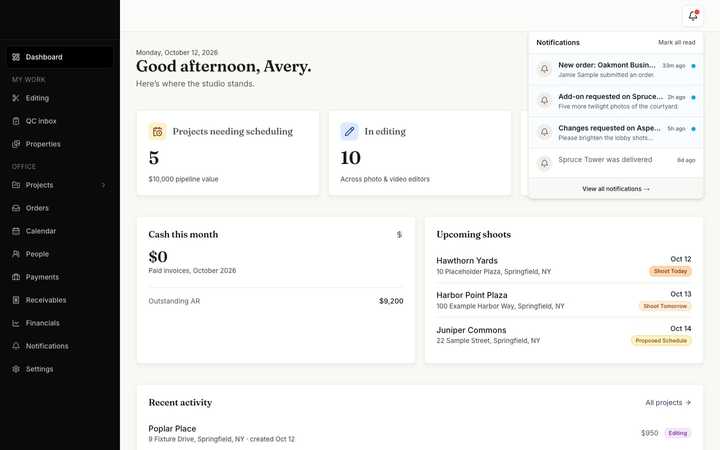This screenshot has width=720, height=450.
Task: Open Payments in the sidebar
Action: (x=60, y=277)
